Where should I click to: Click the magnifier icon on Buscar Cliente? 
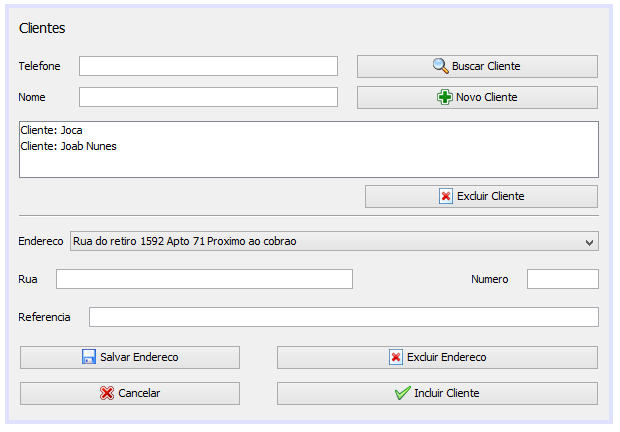click(x=440, y=66)
